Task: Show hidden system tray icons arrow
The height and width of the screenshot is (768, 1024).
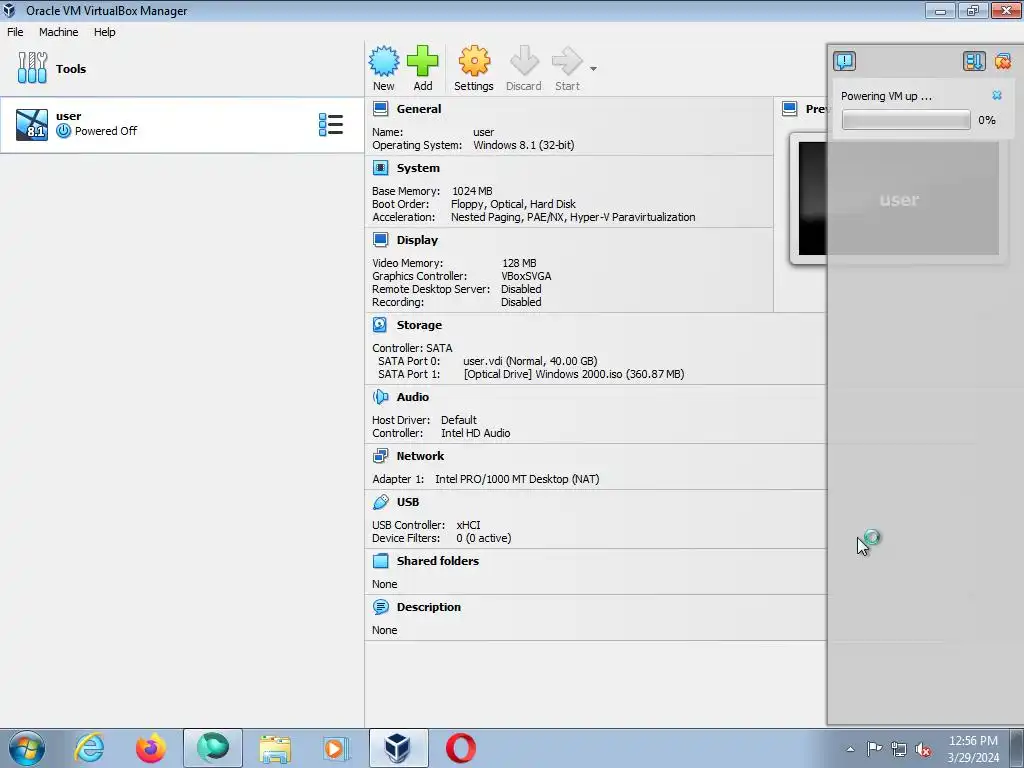Action: tap(850, 749)
